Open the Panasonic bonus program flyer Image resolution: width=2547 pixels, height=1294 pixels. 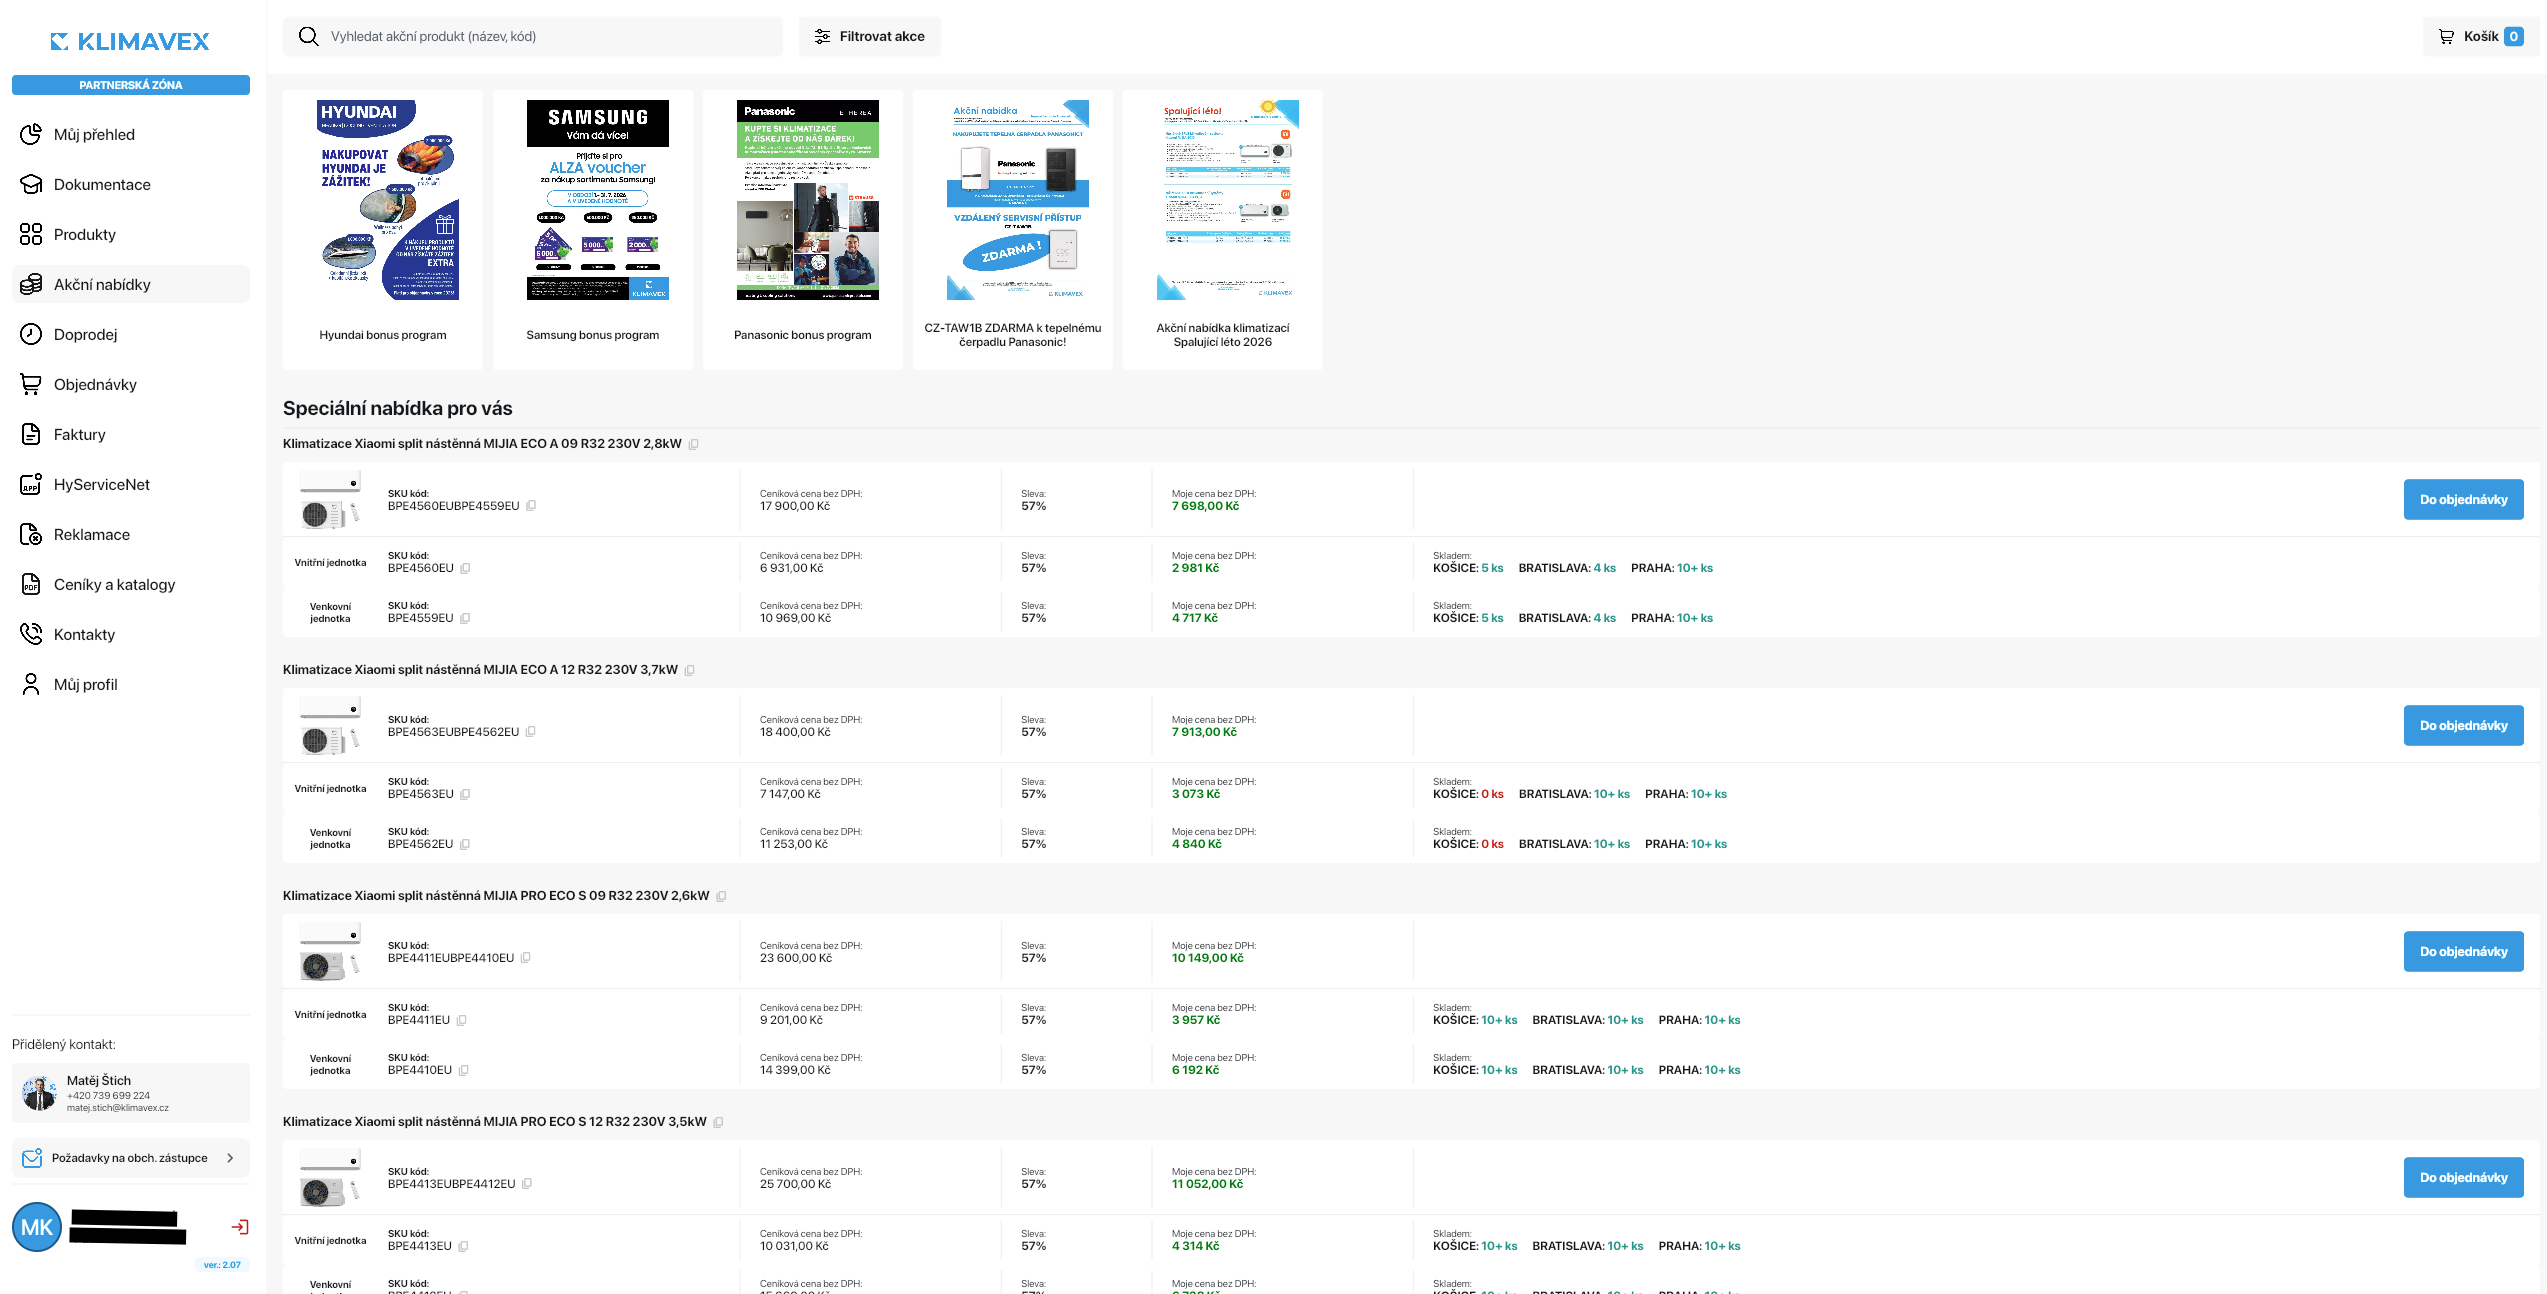(x=803, y=230)
